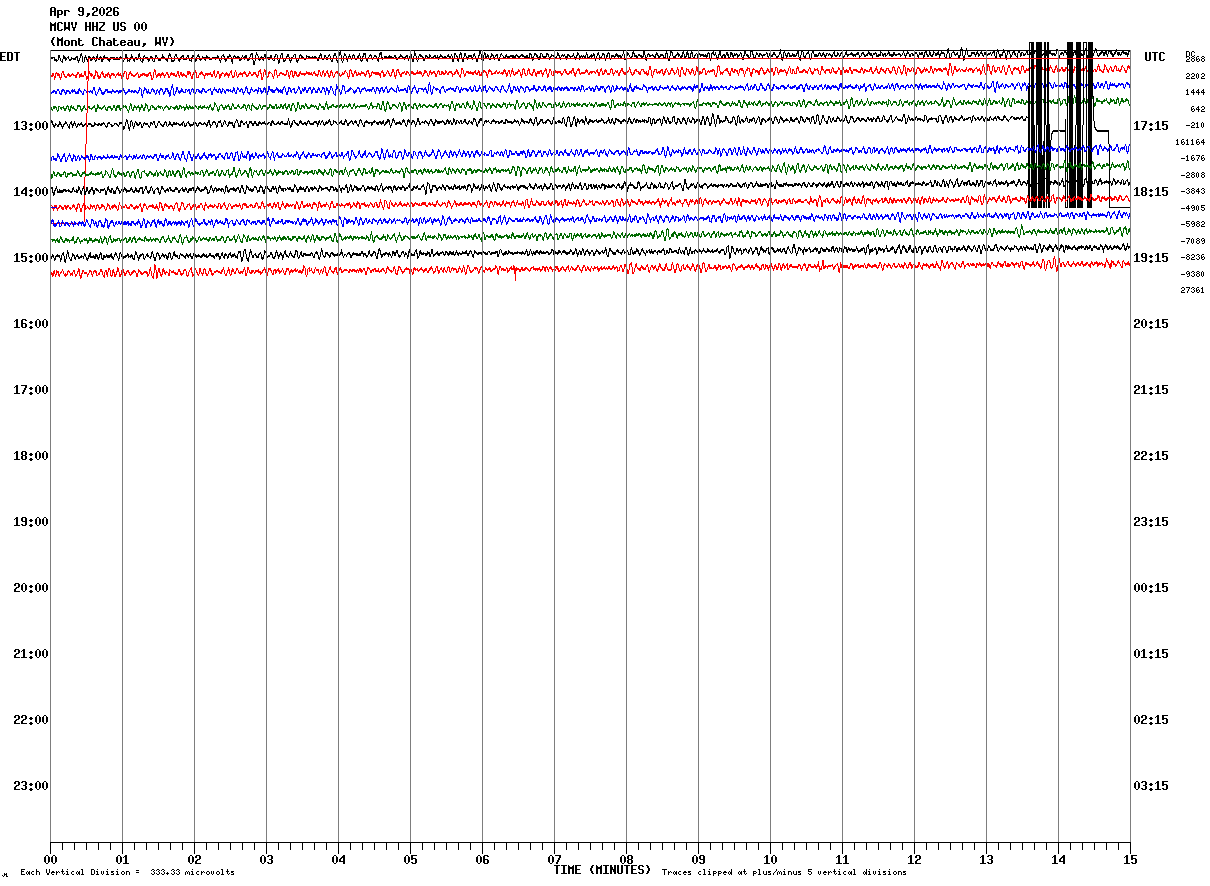Click the "11" minute axis label
This screenshot has height=886, width=1210.
coord(842,860)
